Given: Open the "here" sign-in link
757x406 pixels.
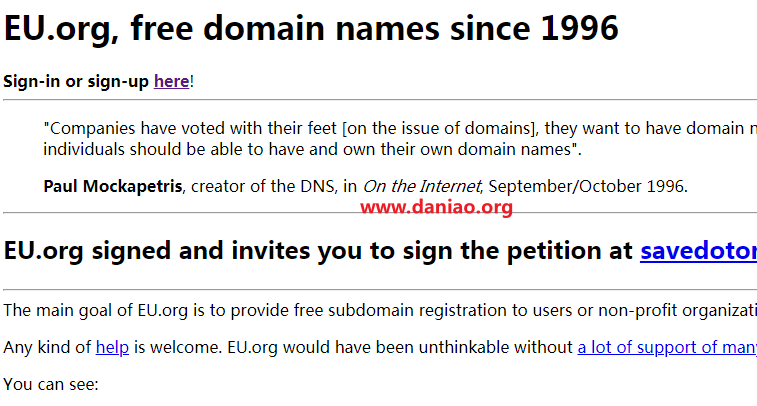Looking at the screenshot, I should pos(171,81).
